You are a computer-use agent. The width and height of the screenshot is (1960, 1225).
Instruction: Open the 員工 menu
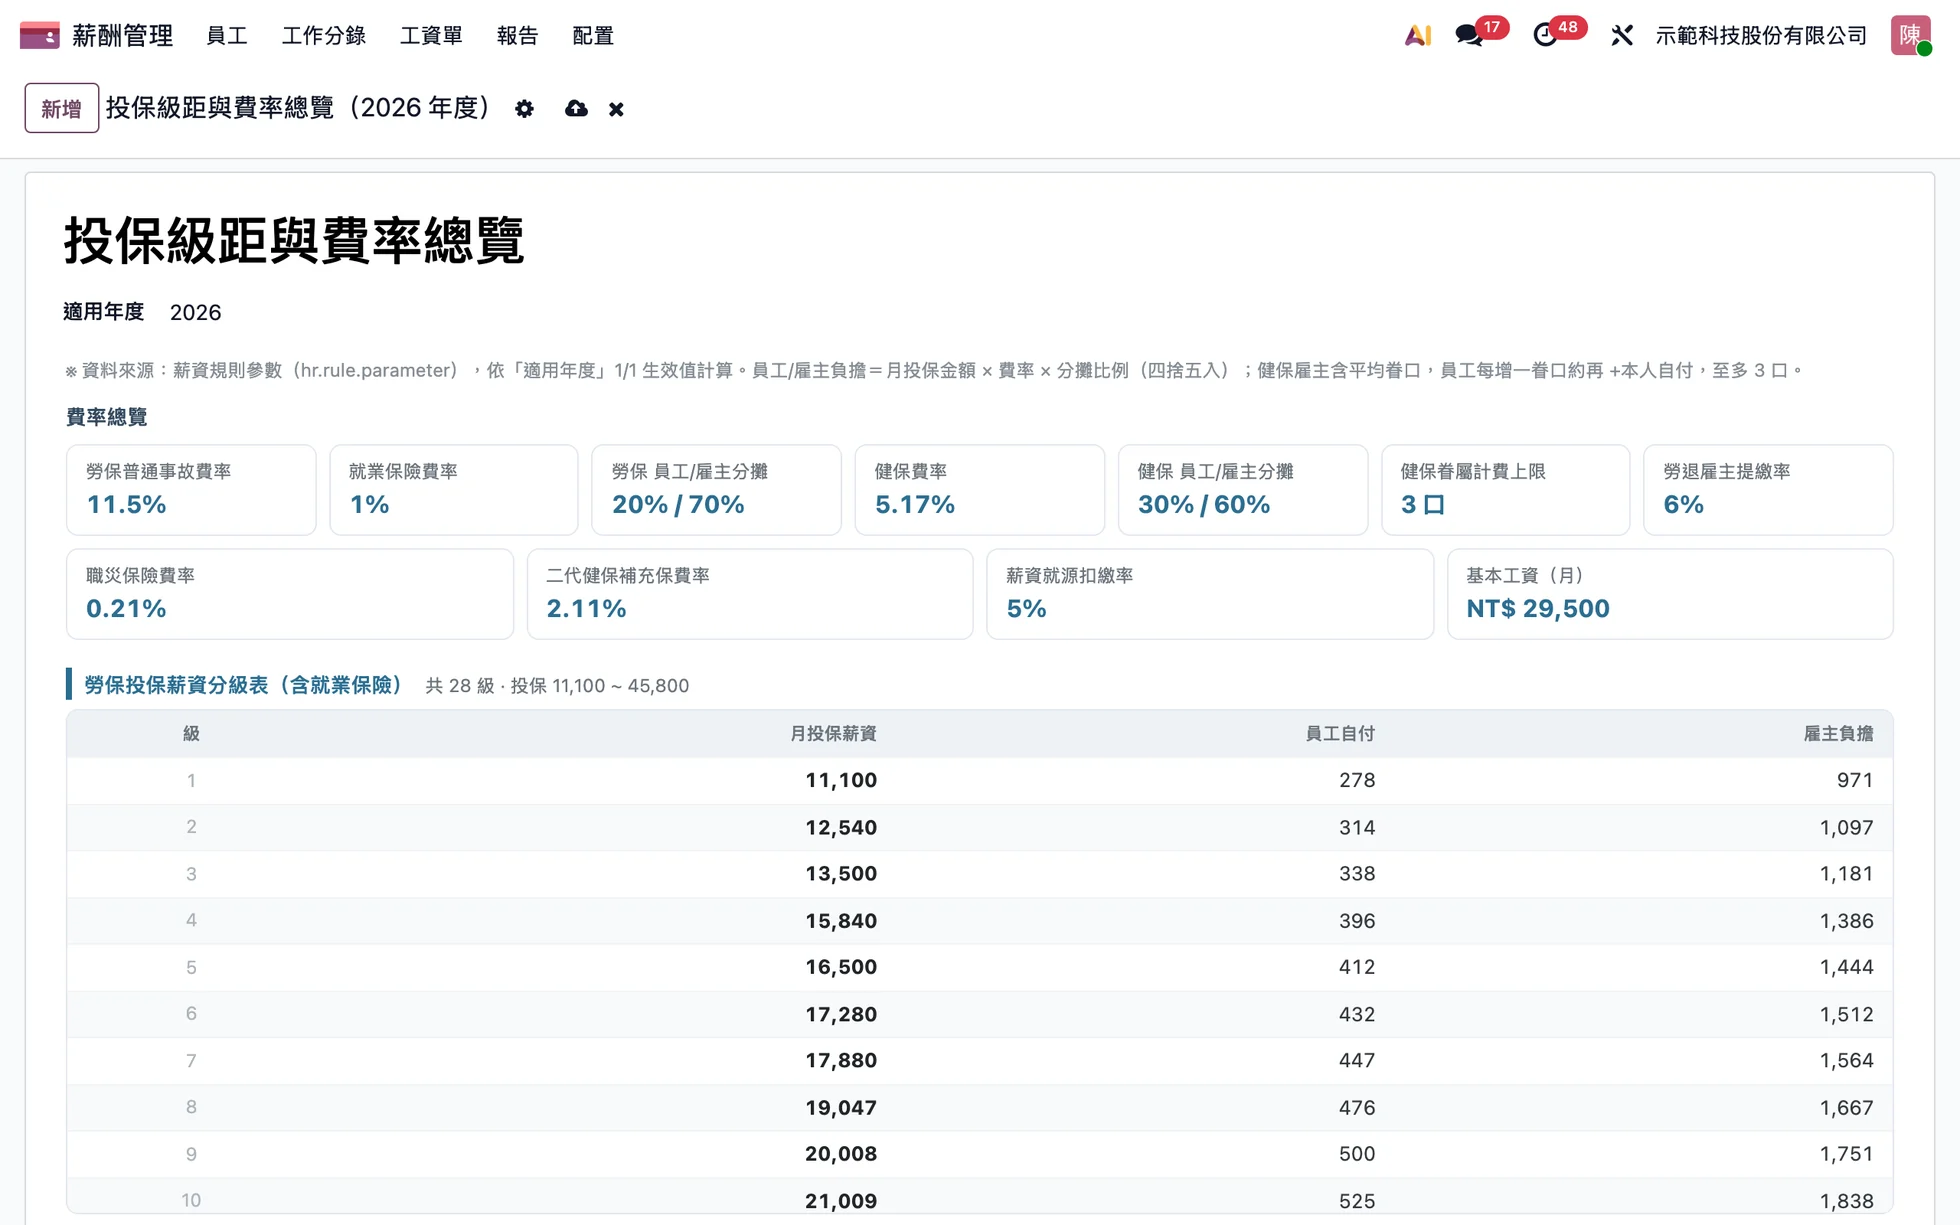227,36
